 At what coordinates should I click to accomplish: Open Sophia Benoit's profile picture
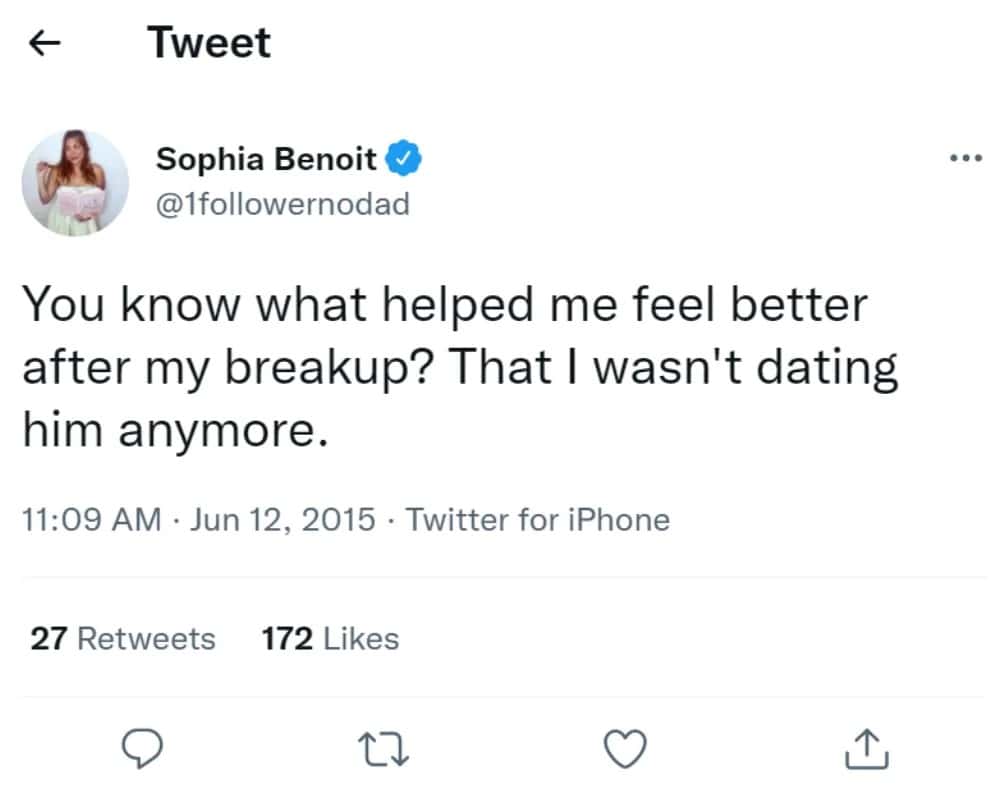76,182
